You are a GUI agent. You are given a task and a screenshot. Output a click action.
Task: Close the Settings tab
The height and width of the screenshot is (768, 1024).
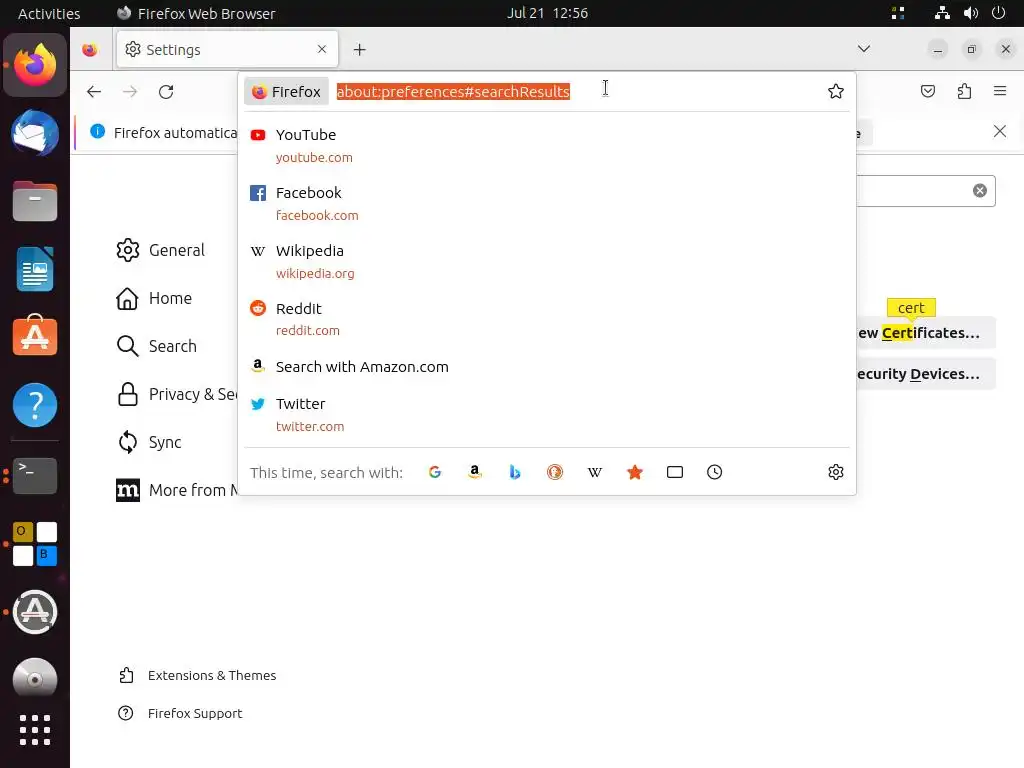coord(322,49)
